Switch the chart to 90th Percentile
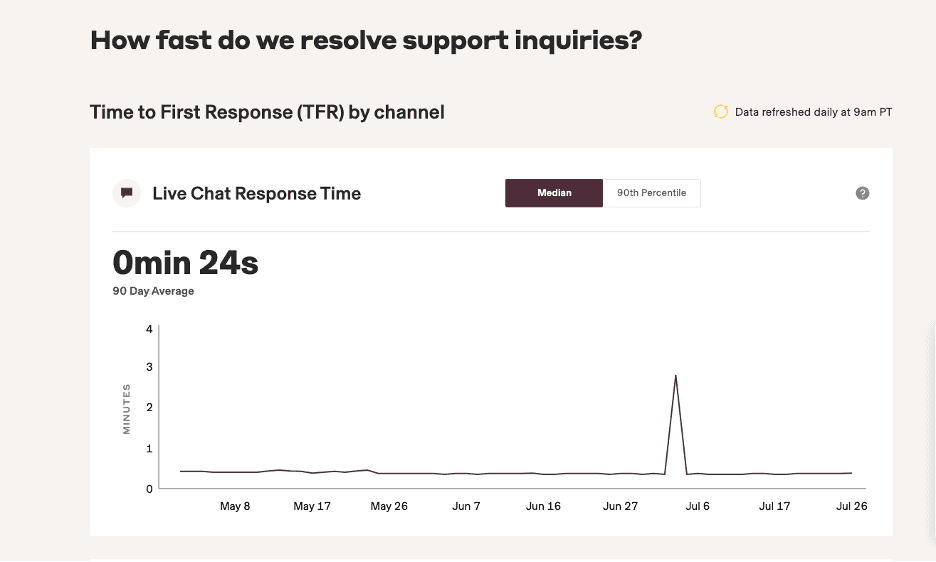Image resolution: width=936 pixels, height=562 pixels. coord(651,193)
